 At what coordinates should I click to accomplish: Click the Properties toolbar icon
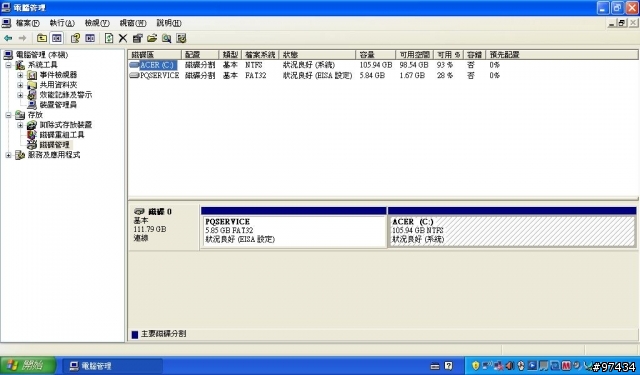(x=138, y=38)
